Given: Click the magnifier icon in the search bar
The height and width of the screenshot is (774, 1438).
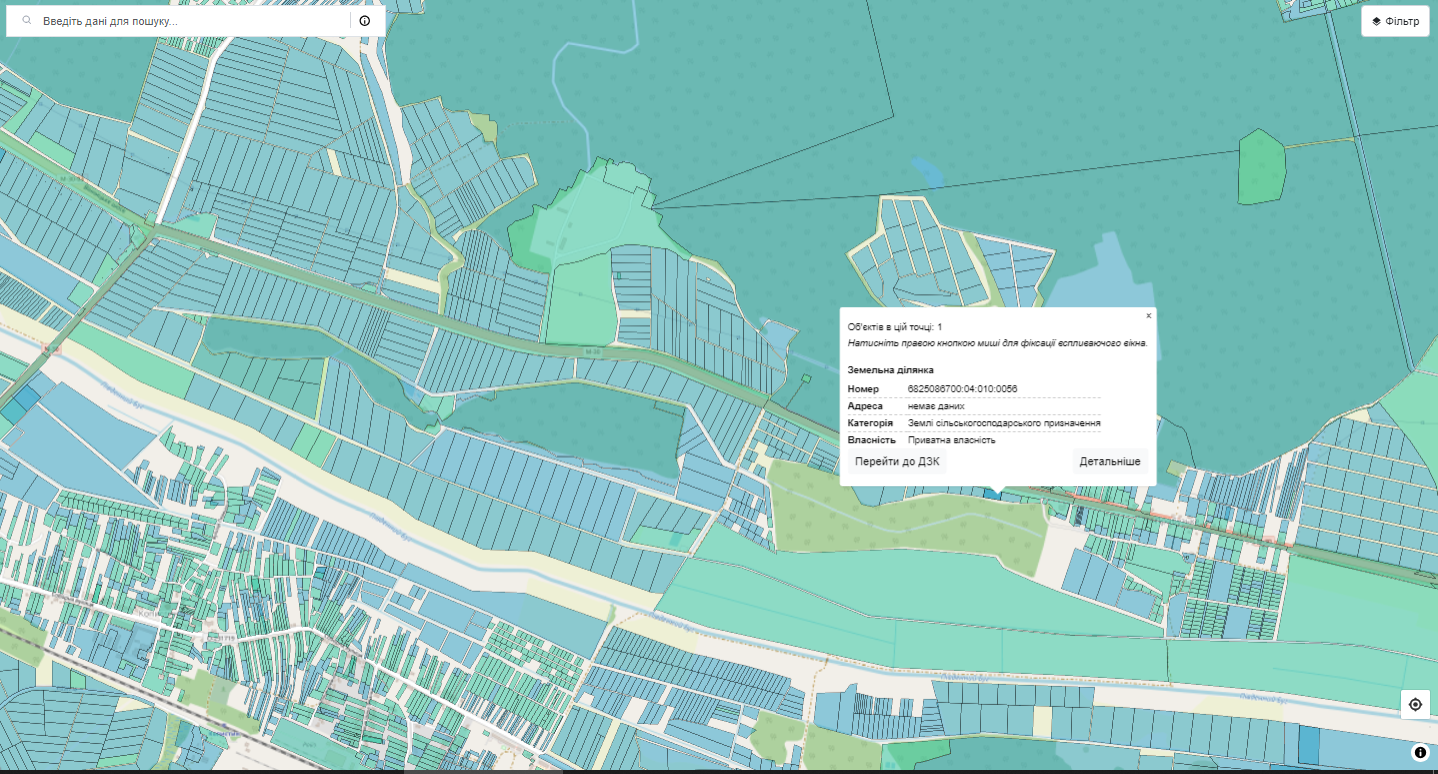Looking at the screenshot, I should (26, 21).
